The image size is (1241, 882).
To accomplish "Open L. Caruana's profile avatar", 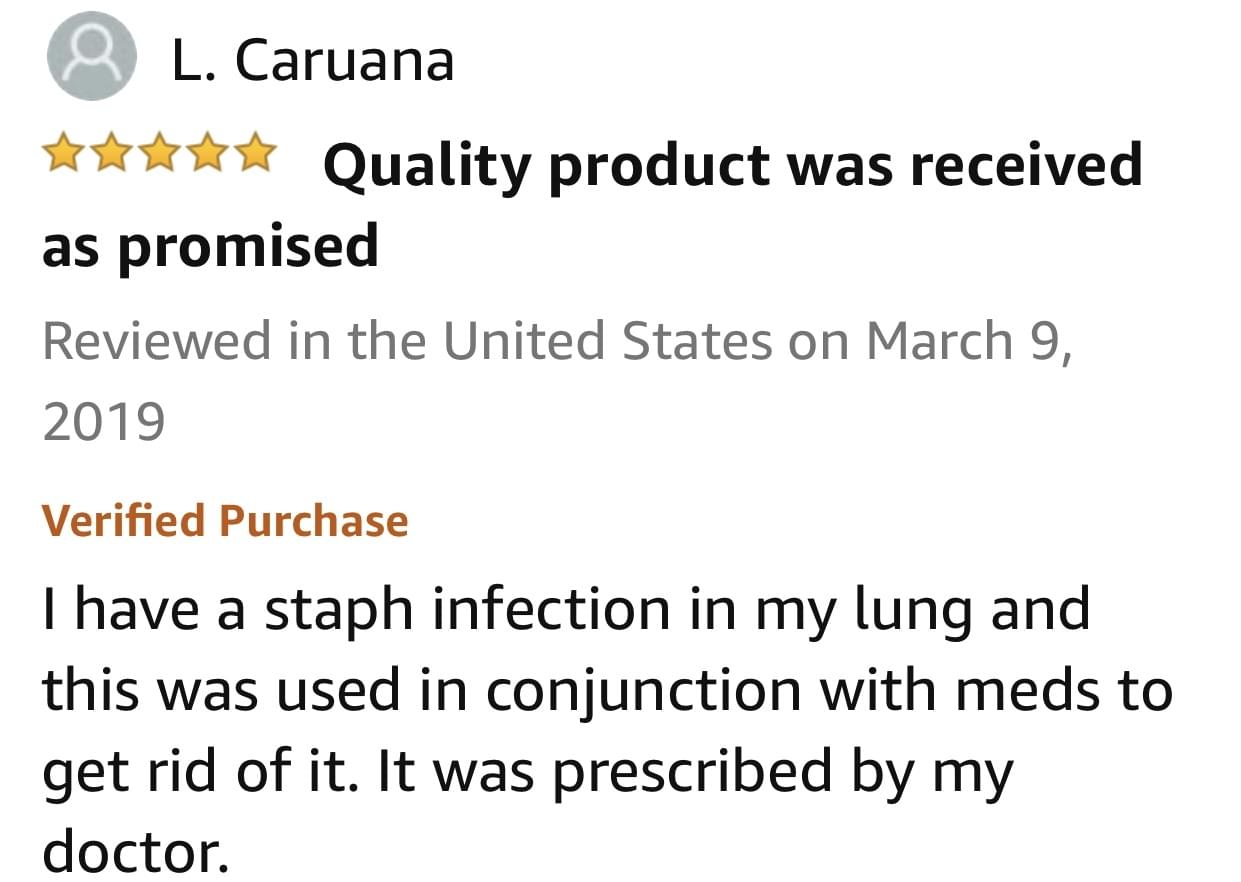I will [x=91, y=57].
